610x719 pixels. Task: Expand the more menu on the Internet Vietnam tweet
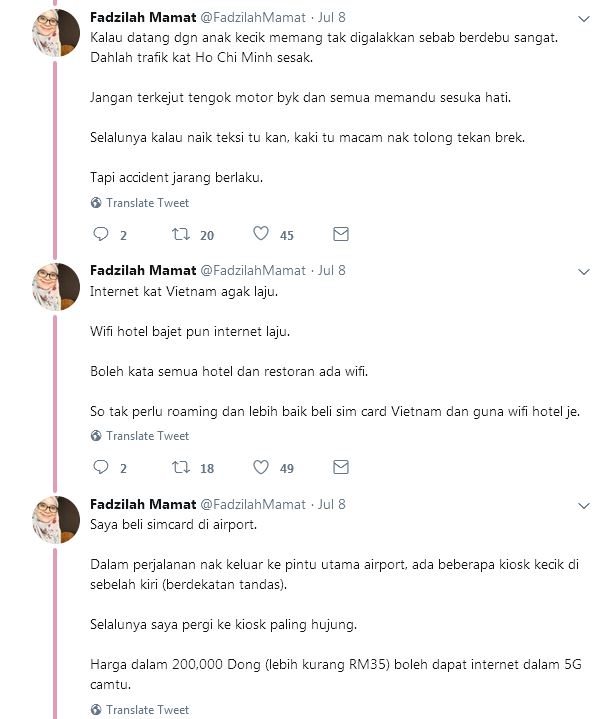click(x=583, y=272)
